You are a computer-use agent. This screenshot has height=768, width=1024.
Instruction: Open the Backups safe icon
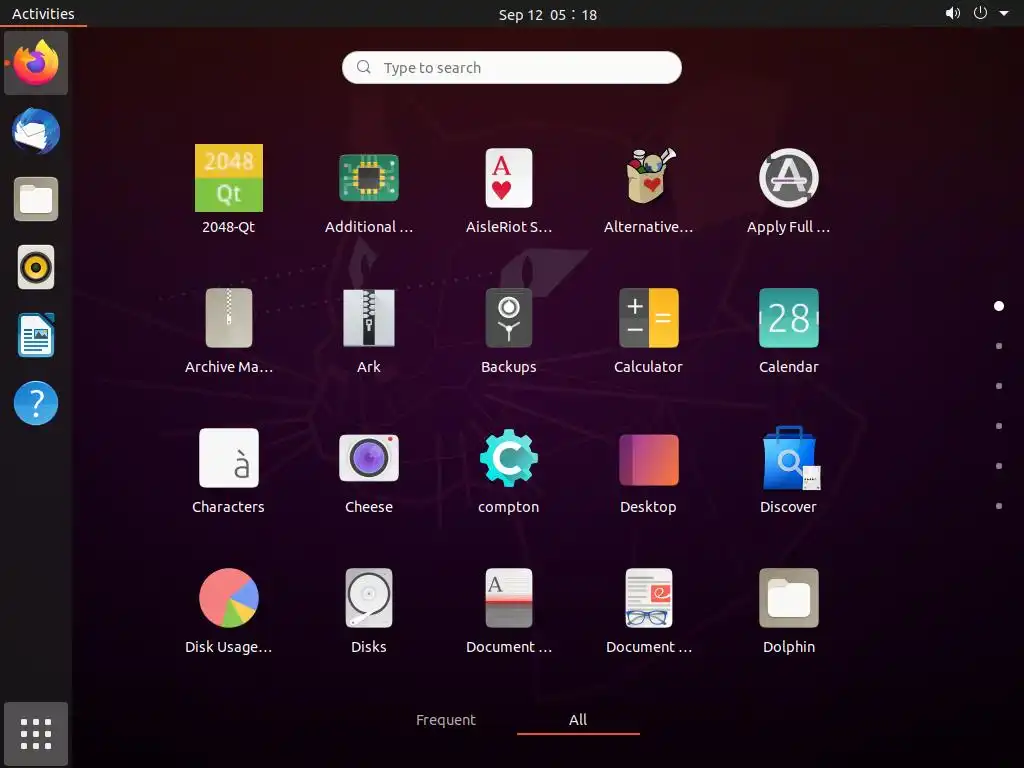(509, 317)
